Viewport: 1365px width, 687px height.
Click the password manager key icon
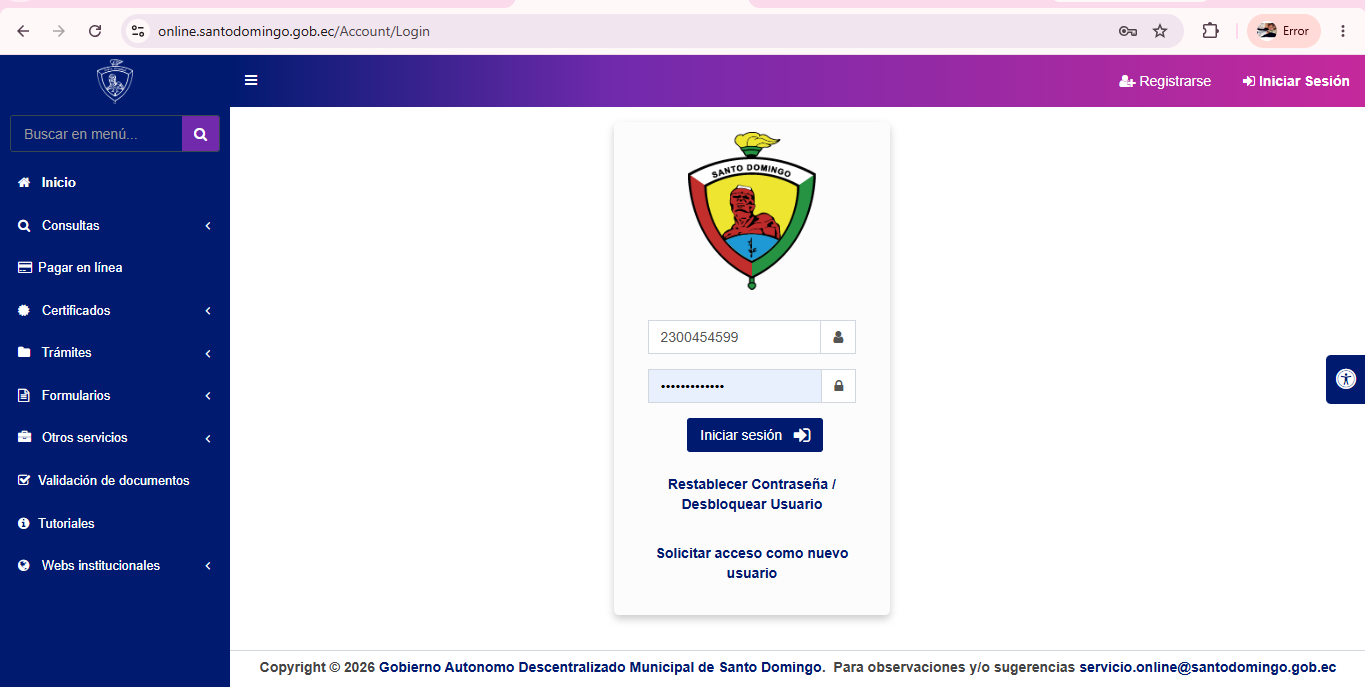point(1128,31)
